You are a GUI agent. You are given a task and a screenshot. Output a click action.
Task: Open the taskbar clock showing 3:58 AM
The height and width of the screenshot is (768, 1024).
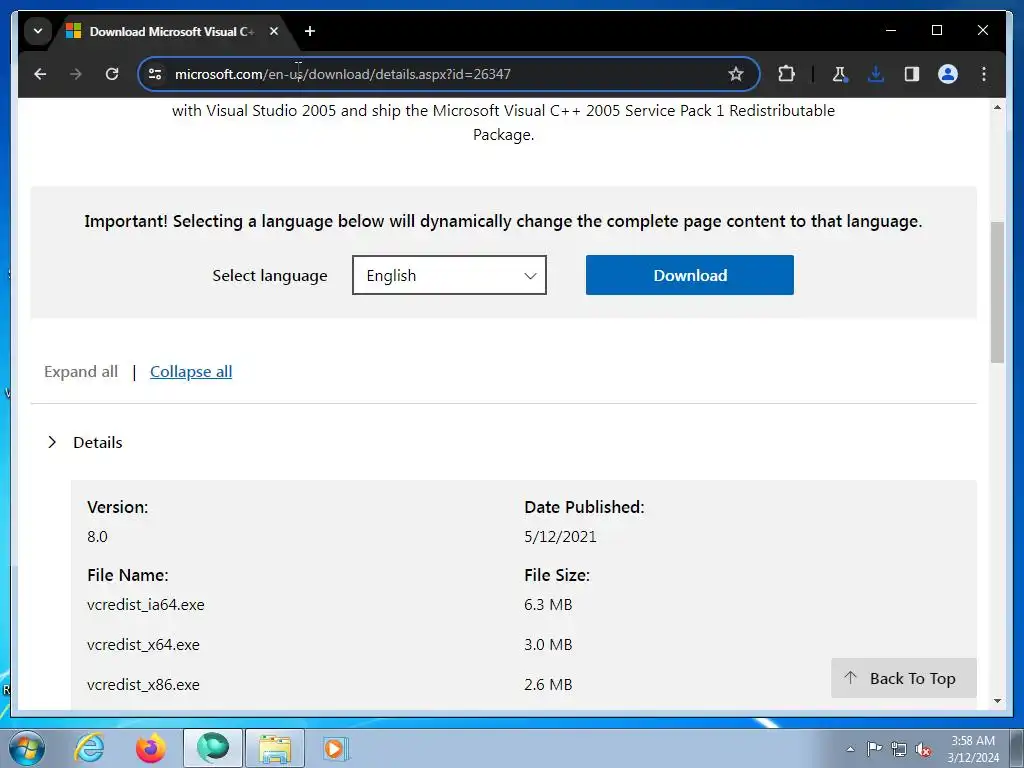pos(973,749)
